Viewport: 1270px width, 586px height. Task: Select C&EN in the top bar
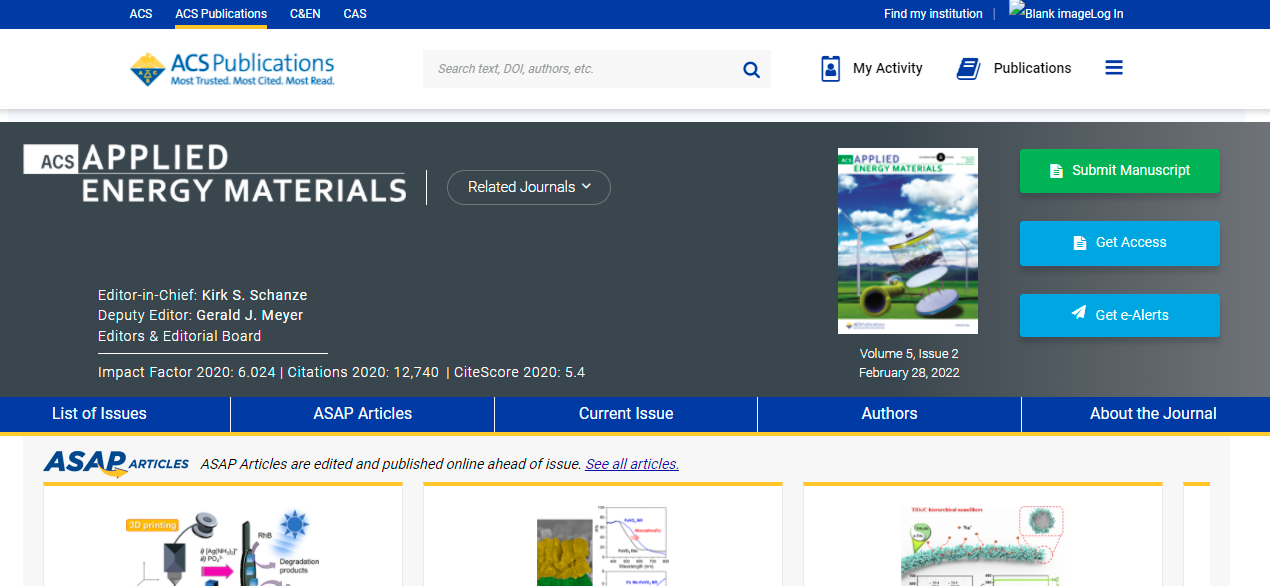point(305,14)
